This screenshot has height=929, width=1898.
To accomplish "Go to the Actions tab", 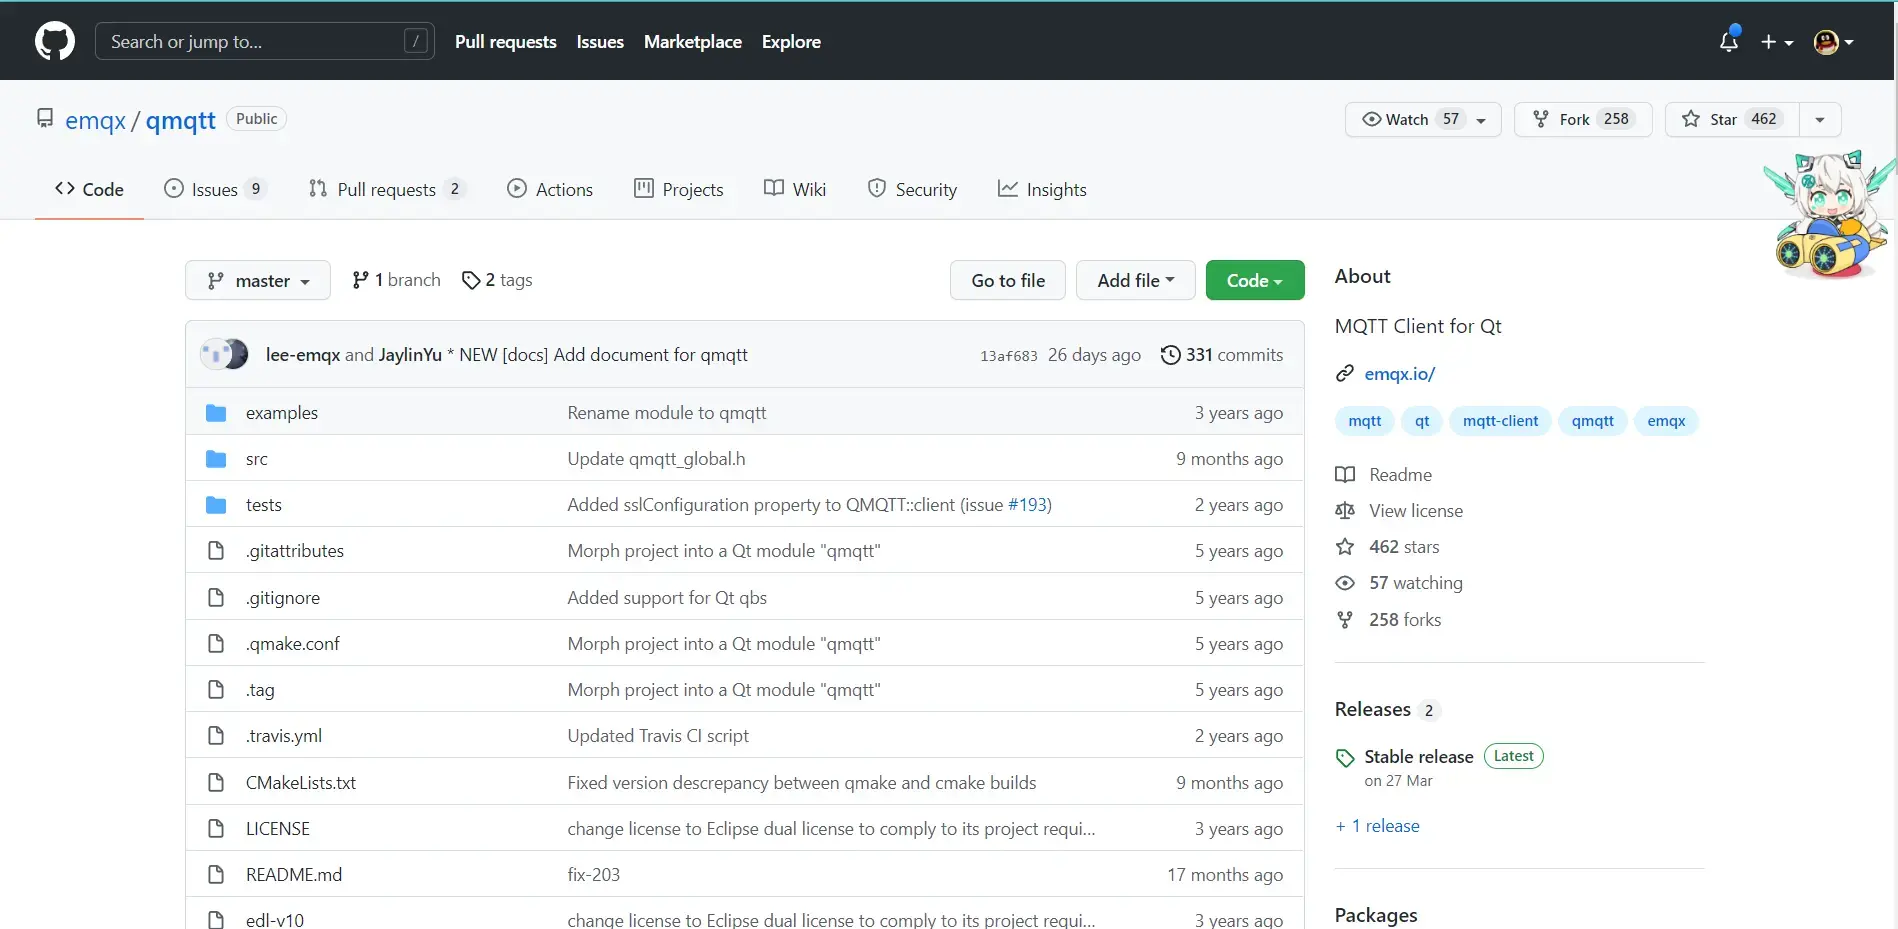I will [x=550, y=189].
